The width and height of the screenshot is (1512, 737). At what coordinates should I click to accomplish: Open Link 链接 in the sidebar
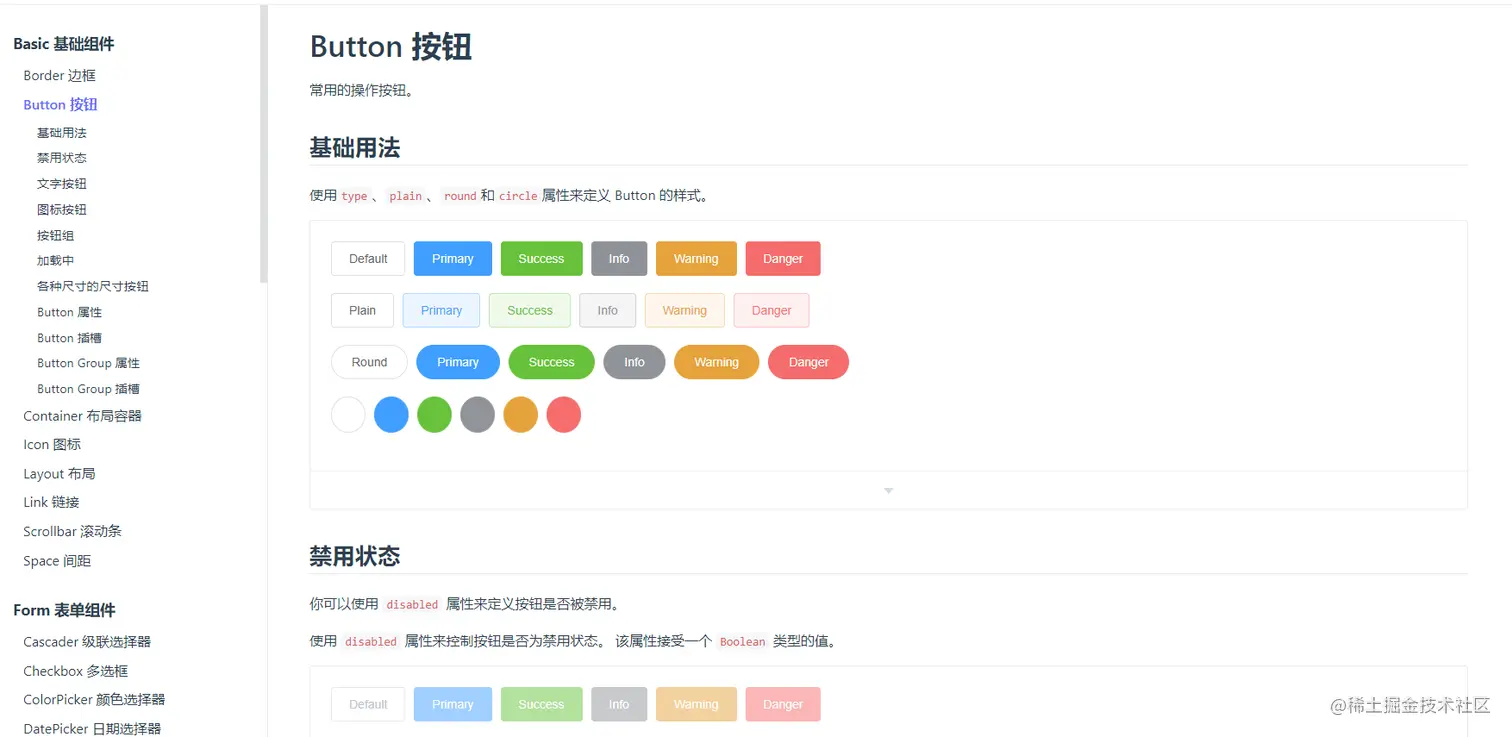52,502
